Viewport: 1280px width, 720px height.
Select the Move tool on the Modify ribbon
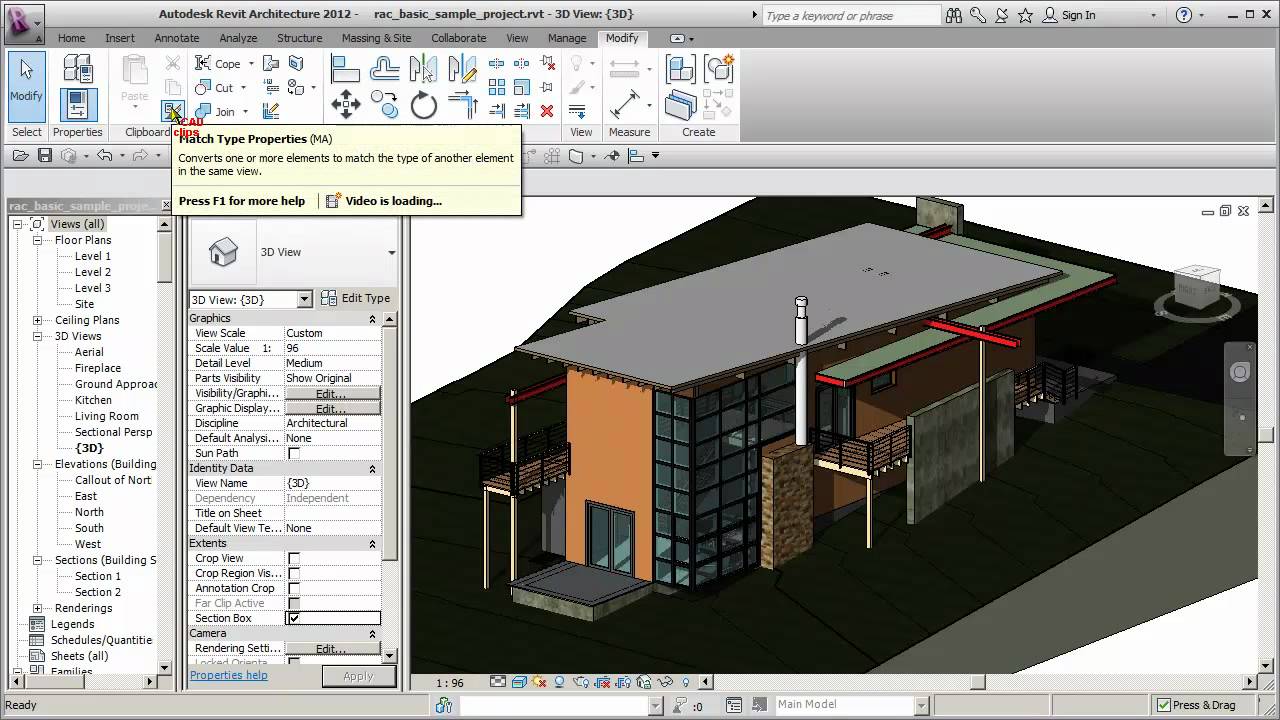pyautogui.click(x=345, y=103)
